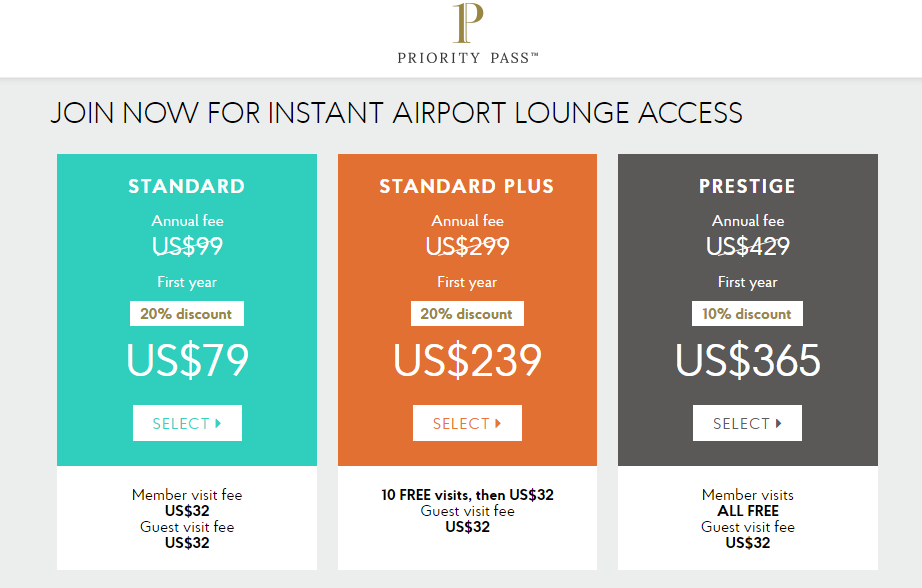922x588 pixels.
Task: Click the US$79 first year price
Action: (188, 360)
